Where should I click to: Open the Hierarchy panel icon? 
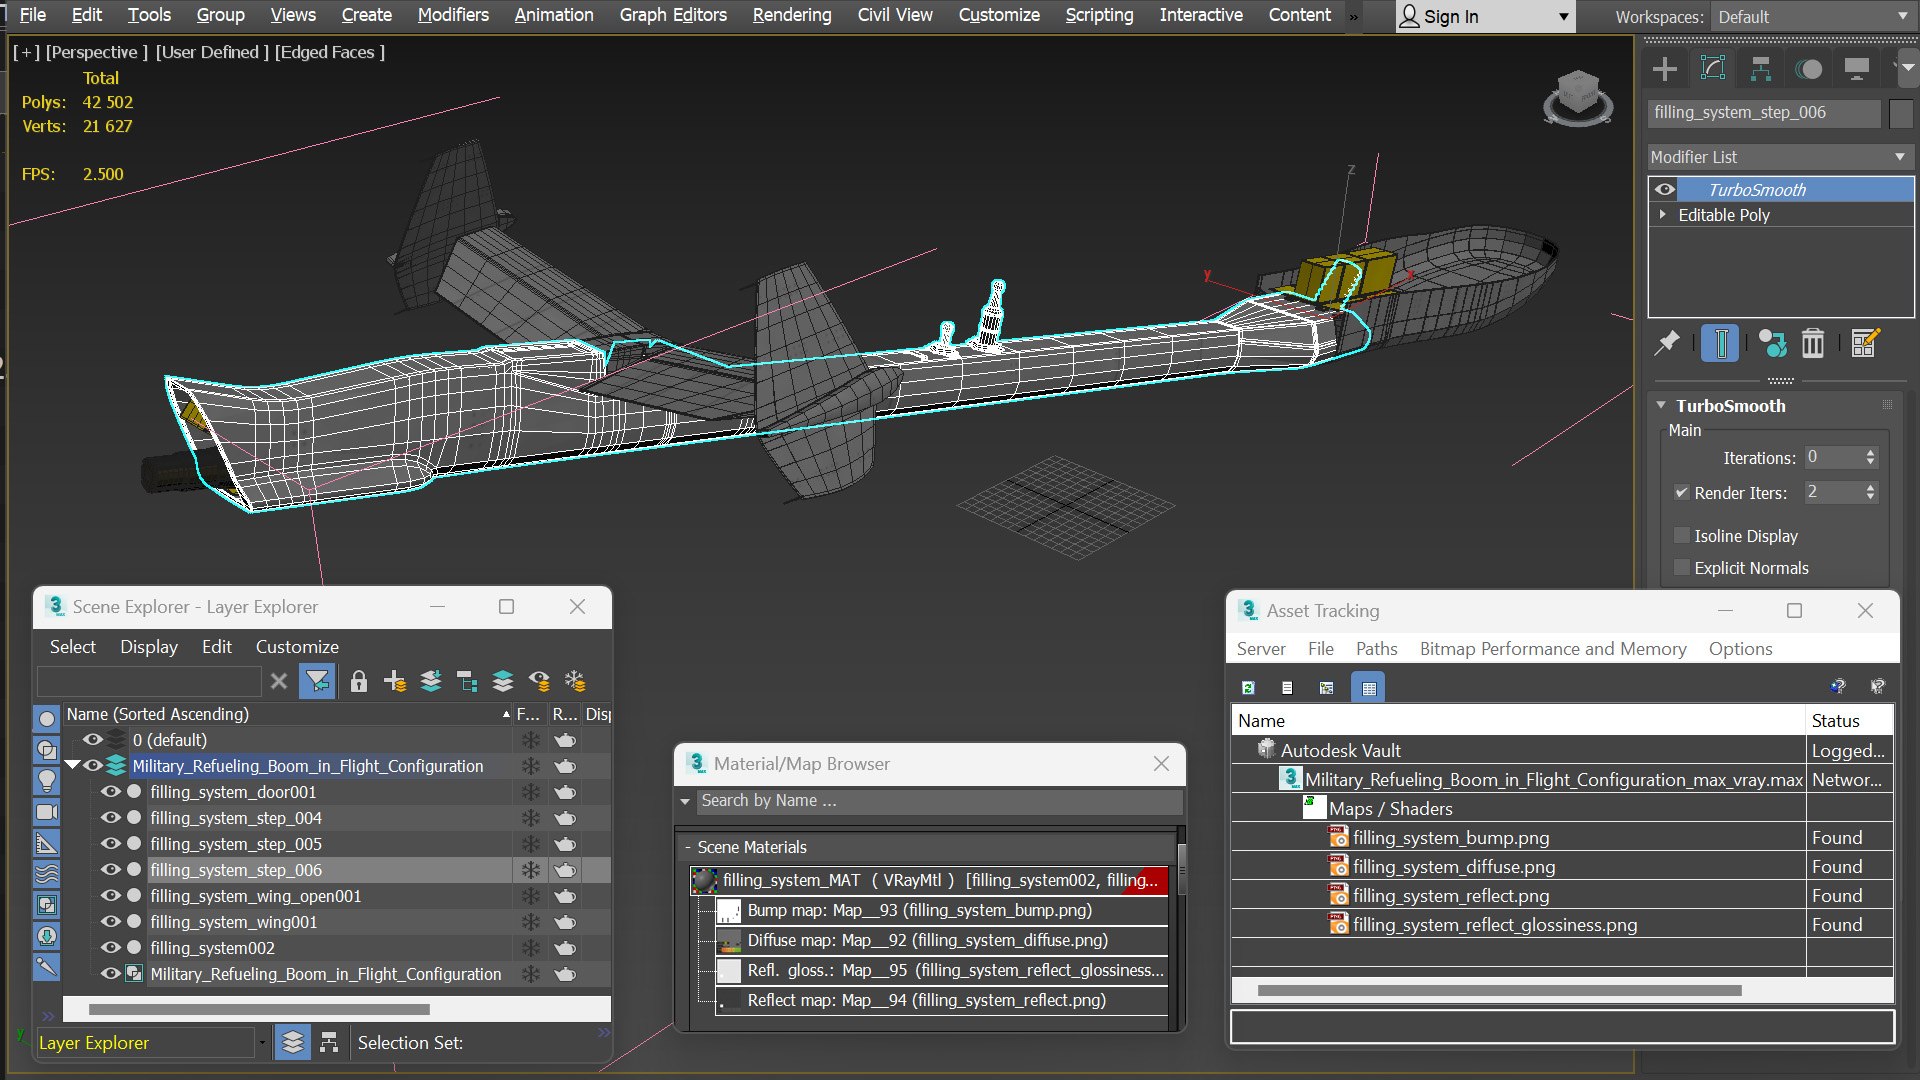(1761, 69)
